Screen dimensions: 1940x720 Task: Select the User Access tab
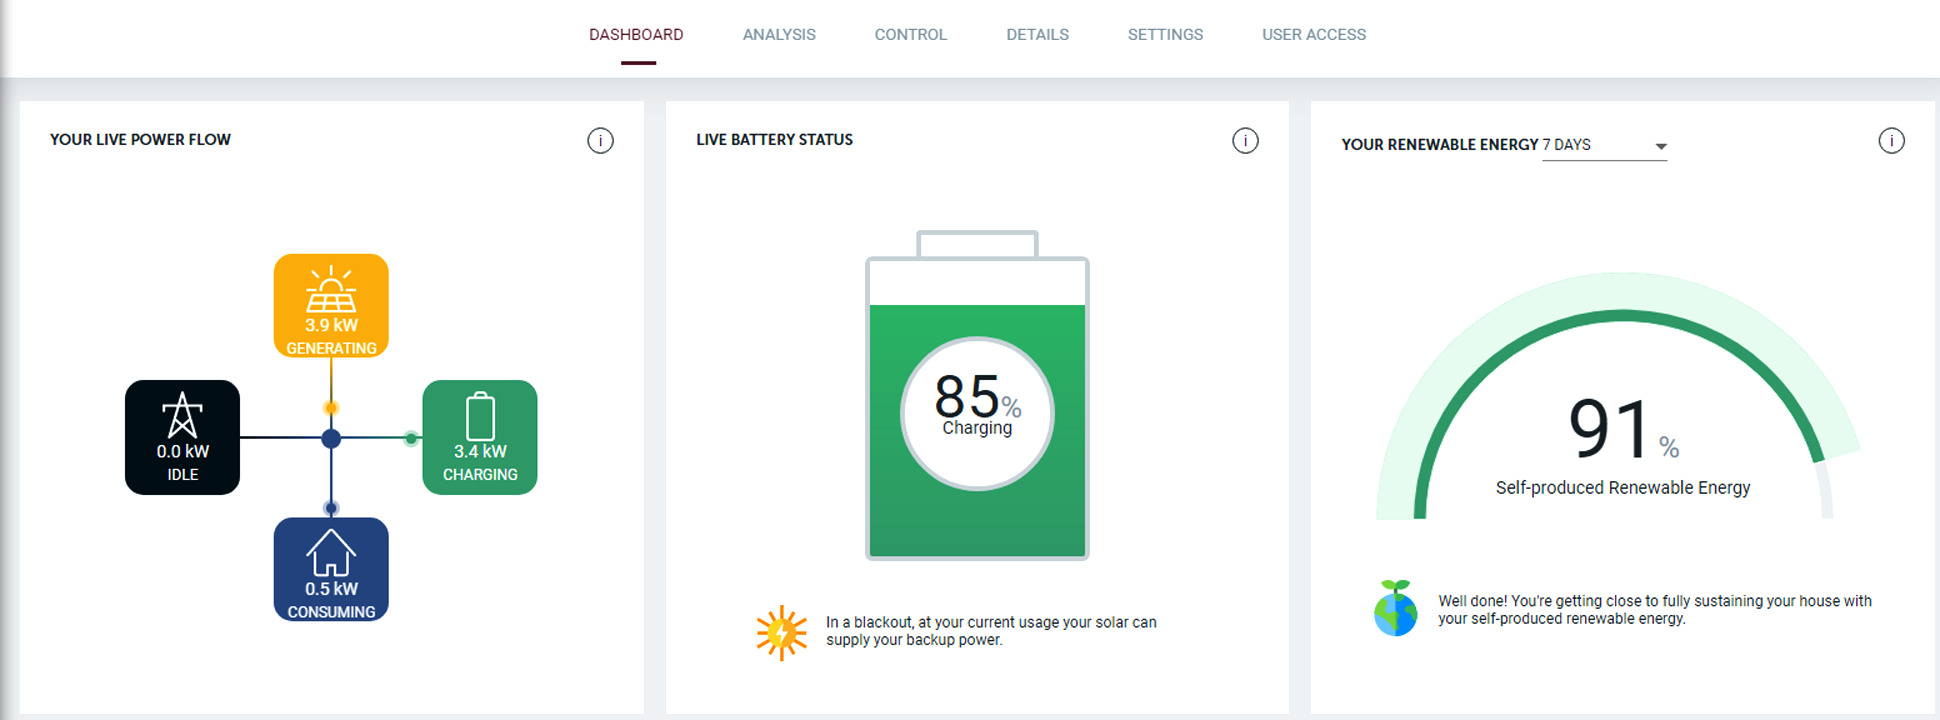[x=1313, y=35]
